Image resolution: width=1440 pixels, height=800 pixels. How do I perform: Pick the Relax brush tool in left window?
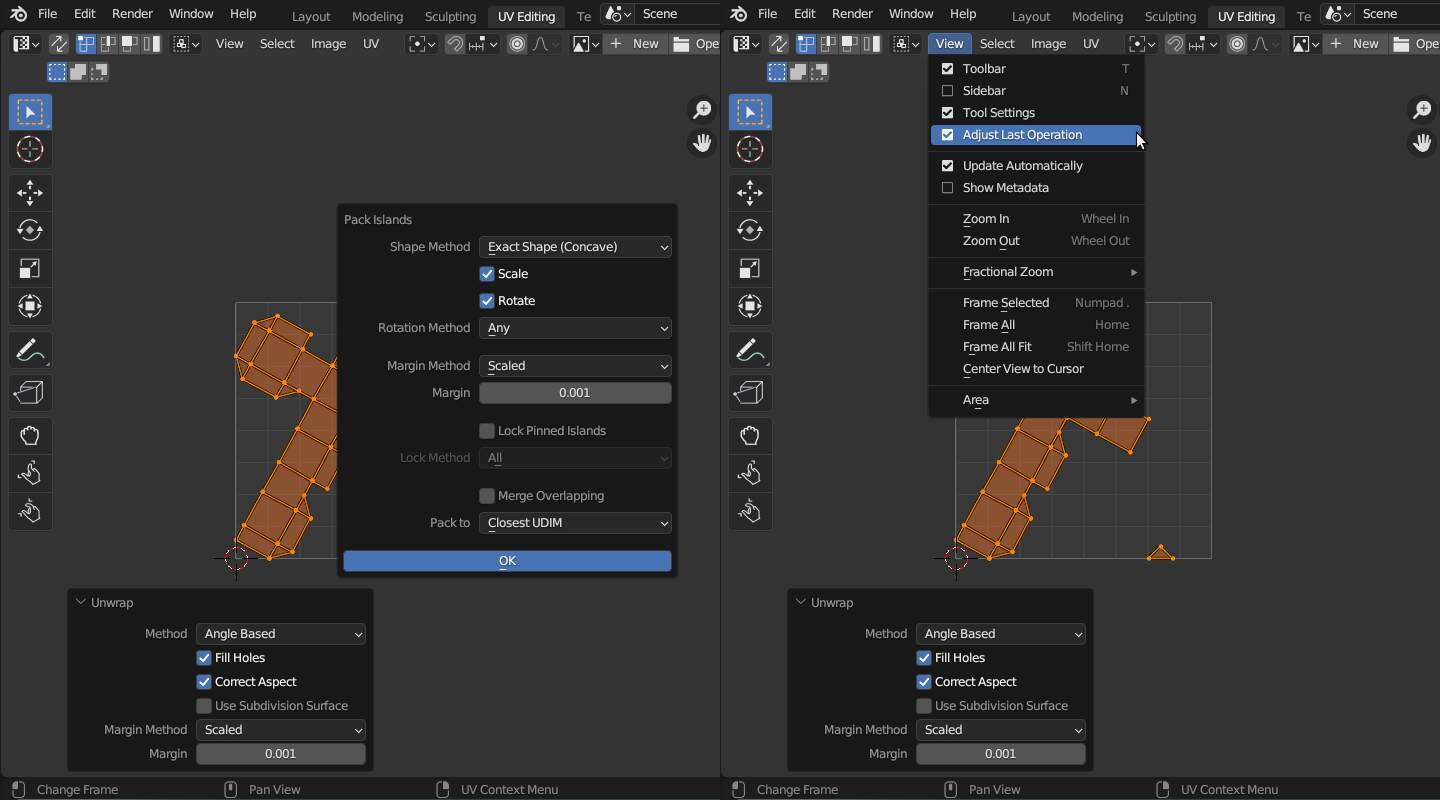[30, 473]
